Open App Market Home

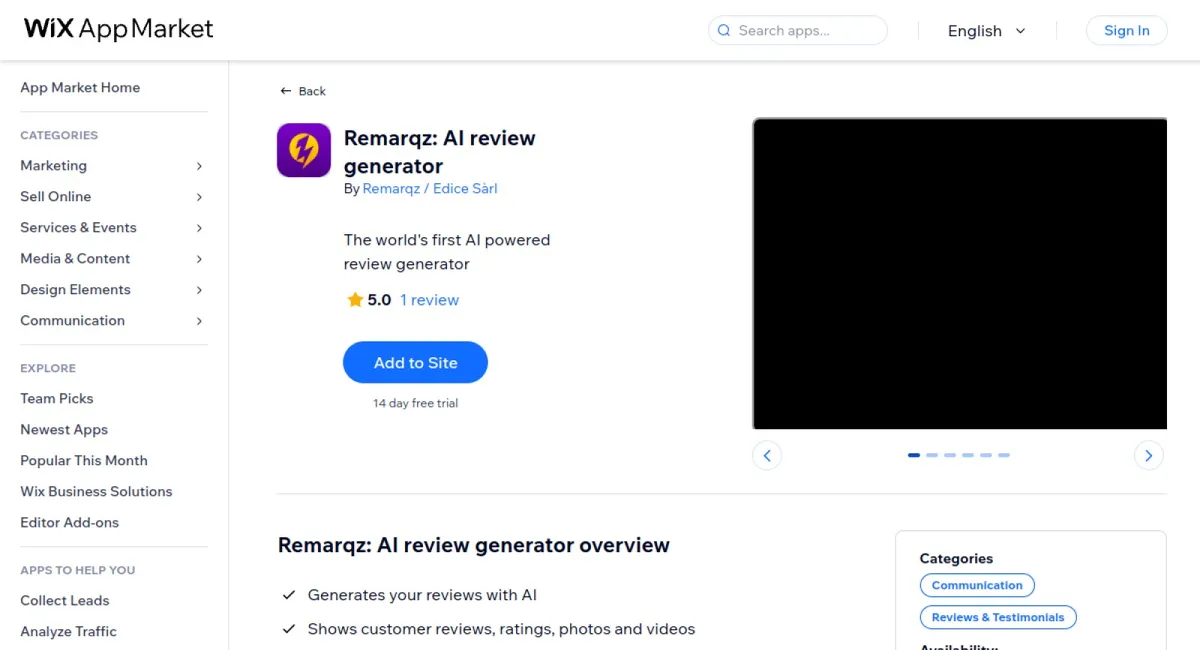coord(80,87)
